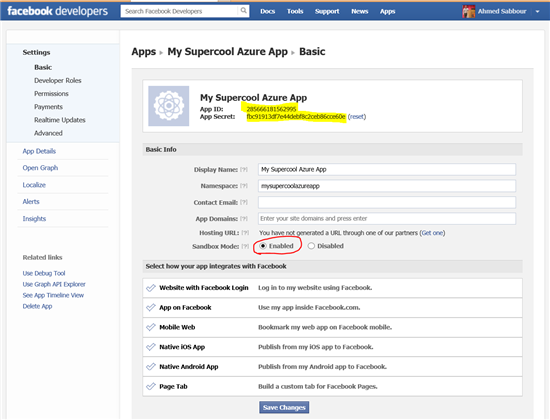Screen dimensions: 550x420
Task: Open the Support menu
Action: pyautogui.click(x=327, y=12)
